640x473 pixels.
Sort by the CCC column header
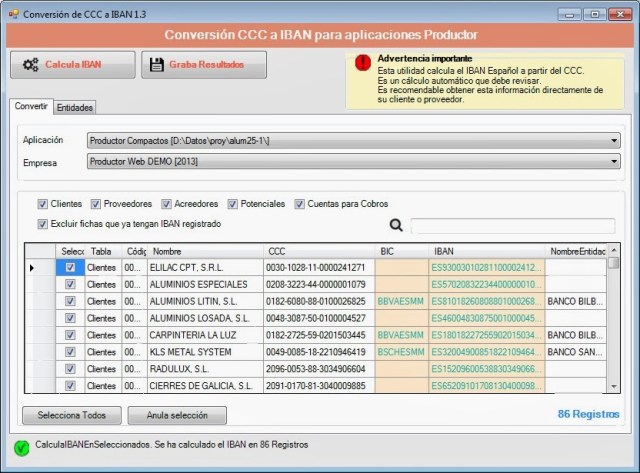coord(318,251)
